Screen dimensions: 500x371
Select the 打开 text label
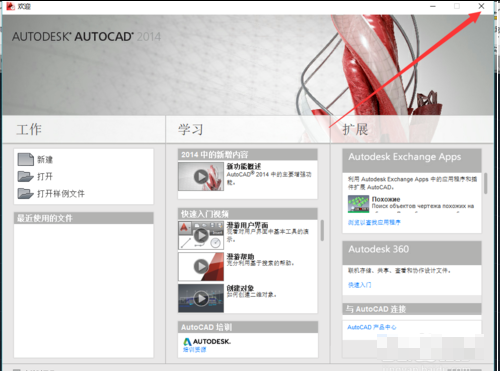[45, 176]
